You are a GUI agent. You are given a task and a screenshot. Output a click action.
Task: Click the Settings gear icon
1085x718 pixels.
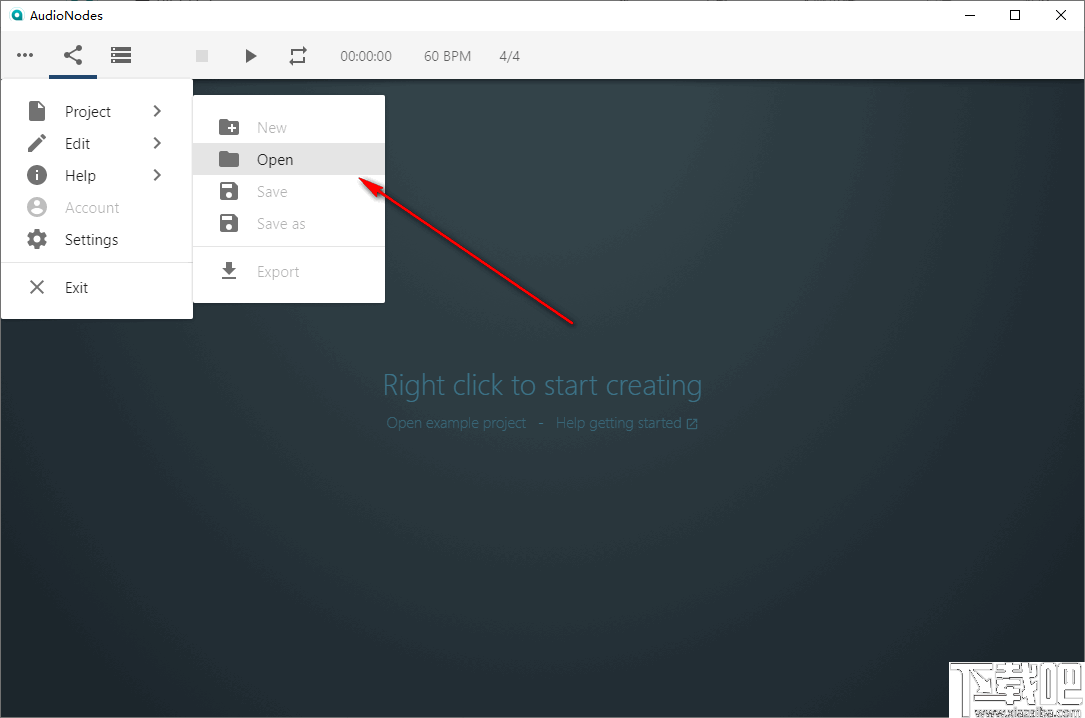(37, 239)
